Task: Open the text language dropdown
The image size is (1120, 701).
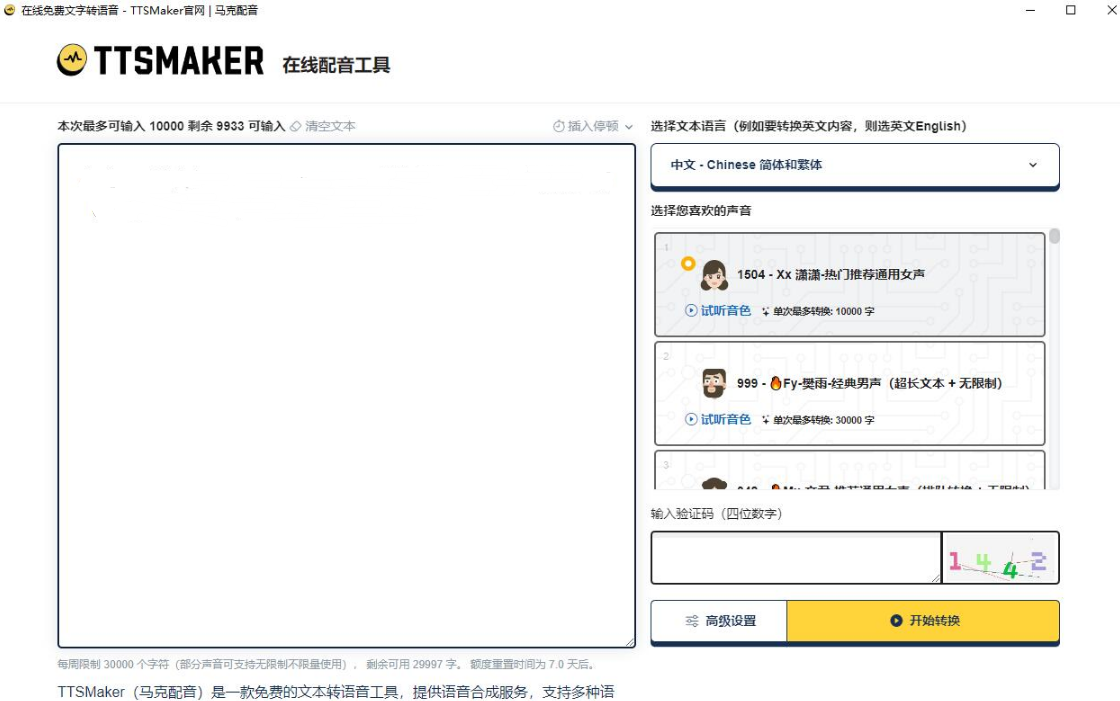Action: click(855, 165)
